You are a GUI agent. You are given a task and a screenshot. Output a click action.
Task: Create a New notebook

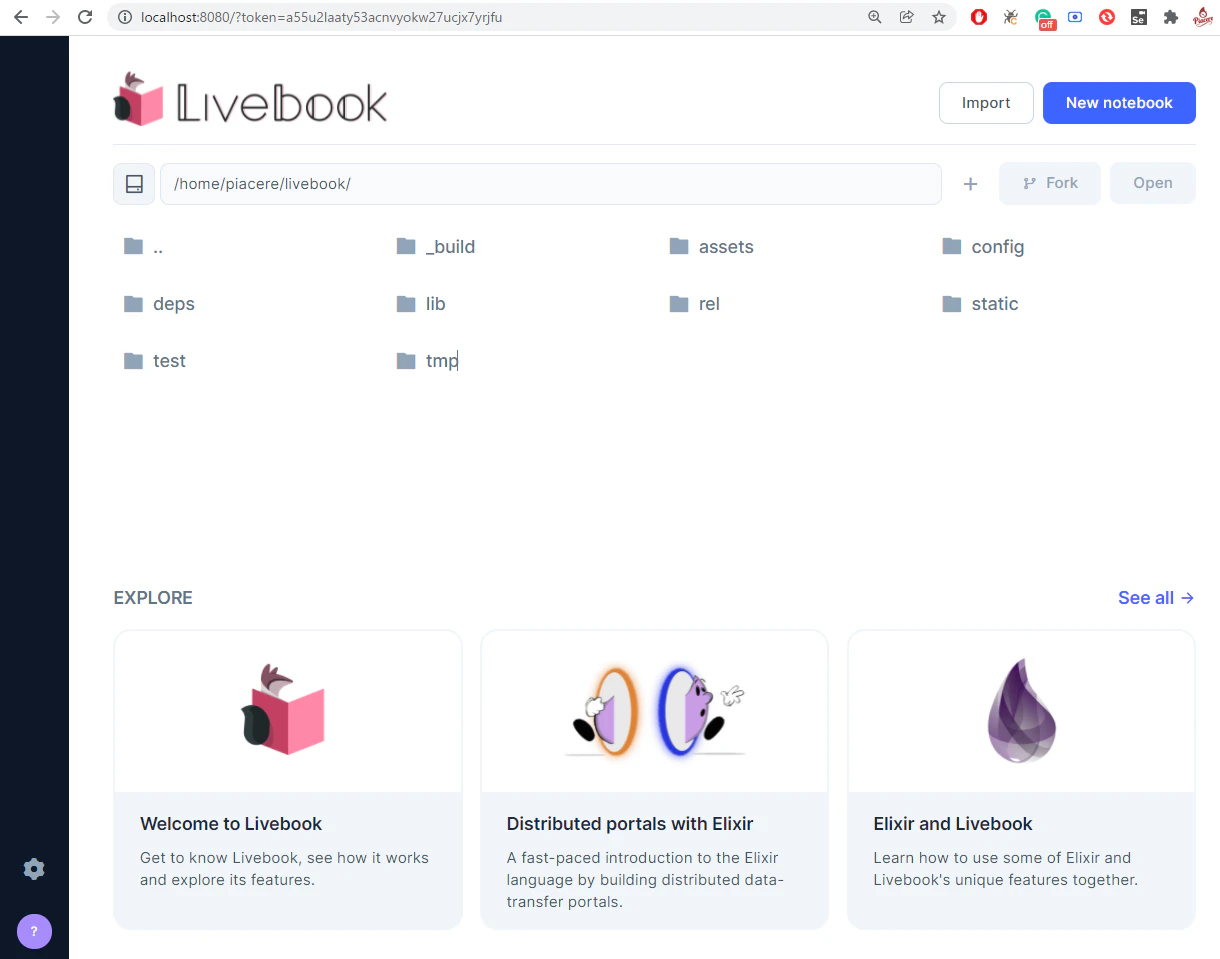coord(1119,103)
